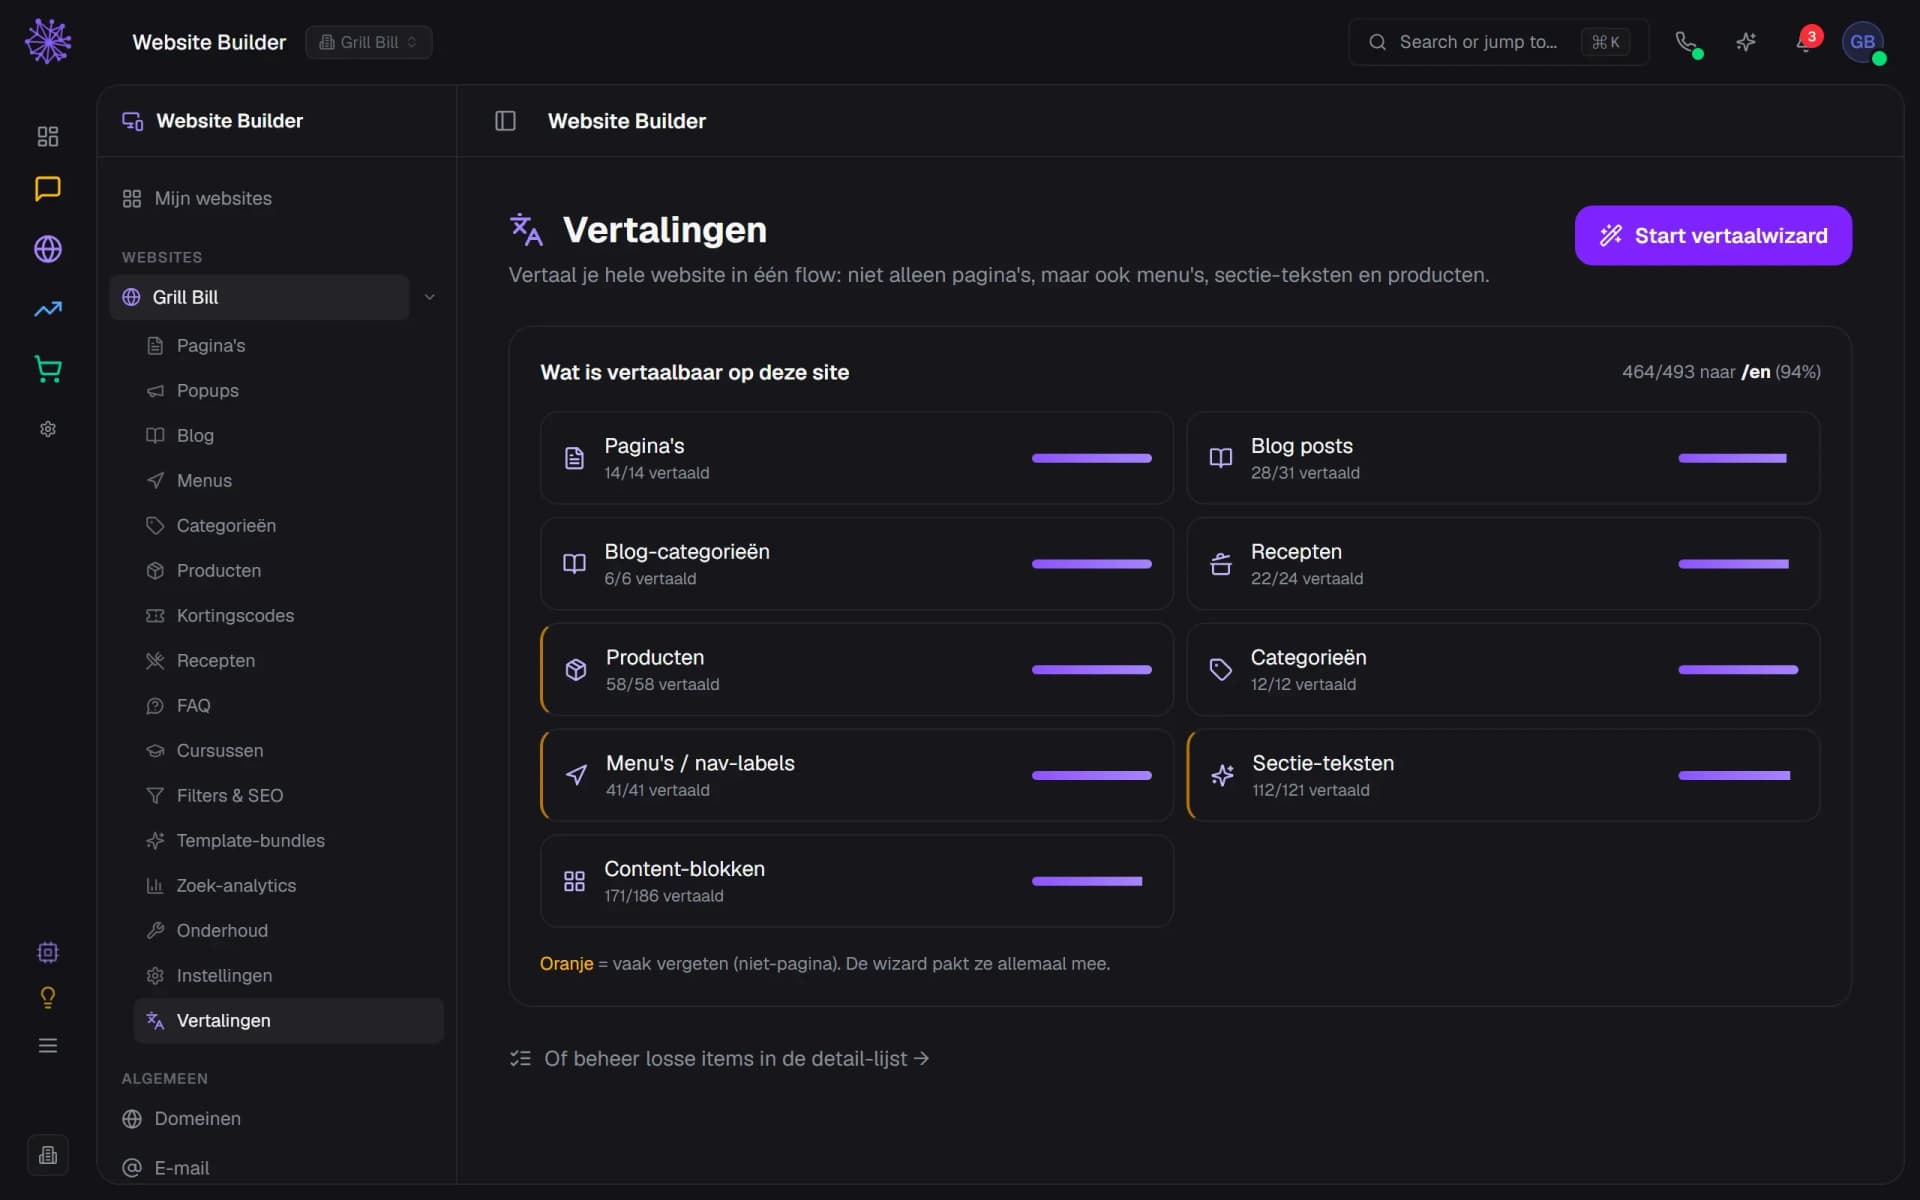Click the snowflake app logo

click(x=48, y=42)
